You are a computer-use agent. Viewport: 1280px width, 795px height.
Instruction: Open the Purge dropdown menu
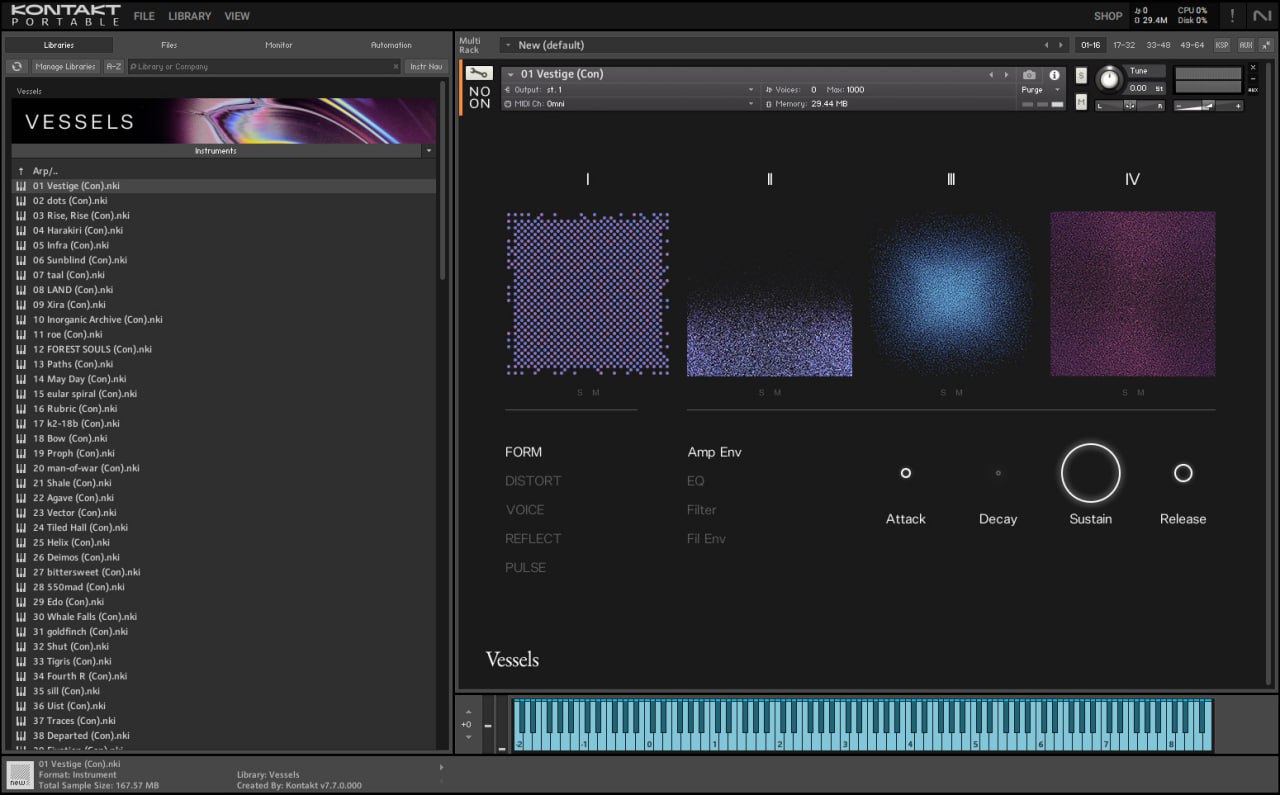point(1041,90)
